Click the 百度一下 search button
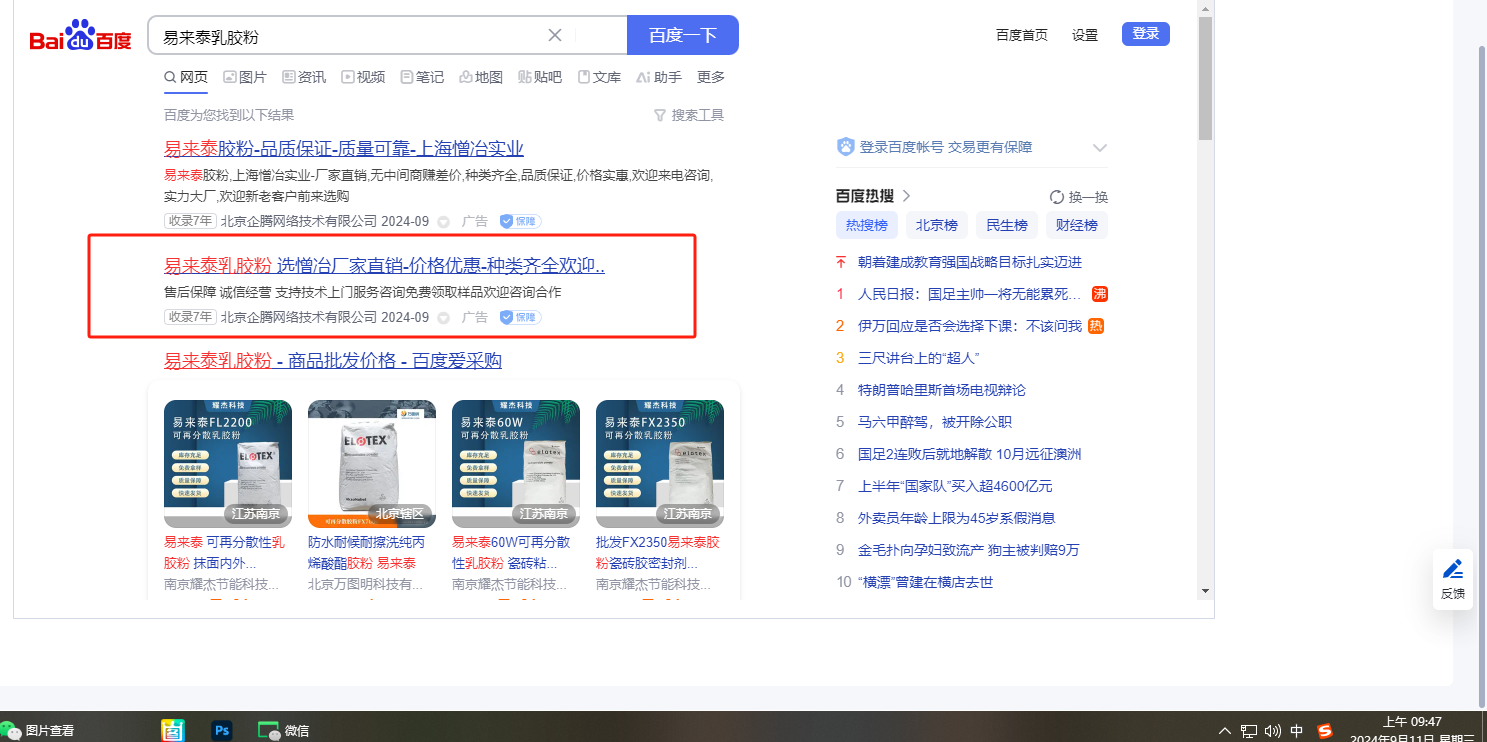The width and height of the screenshot is (1487, 742). pyautogui.click(x=682, y=36)
